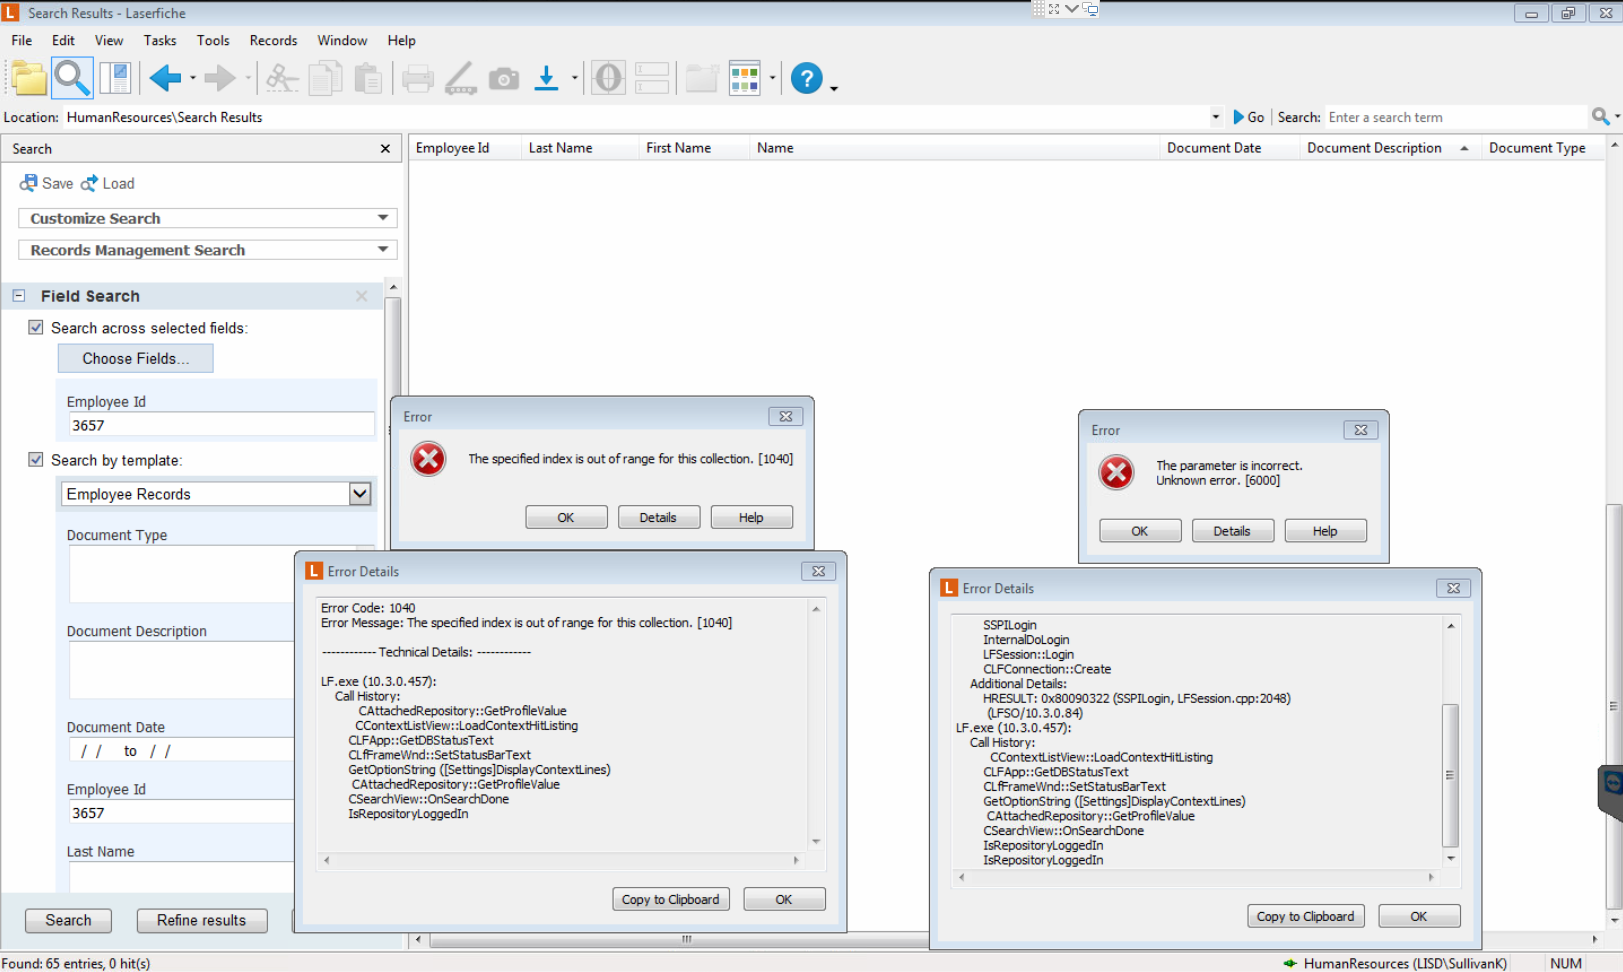Screen dimensions: 1623x972
Task: Click the fields form toolbar icon
Action: [651, 78]
